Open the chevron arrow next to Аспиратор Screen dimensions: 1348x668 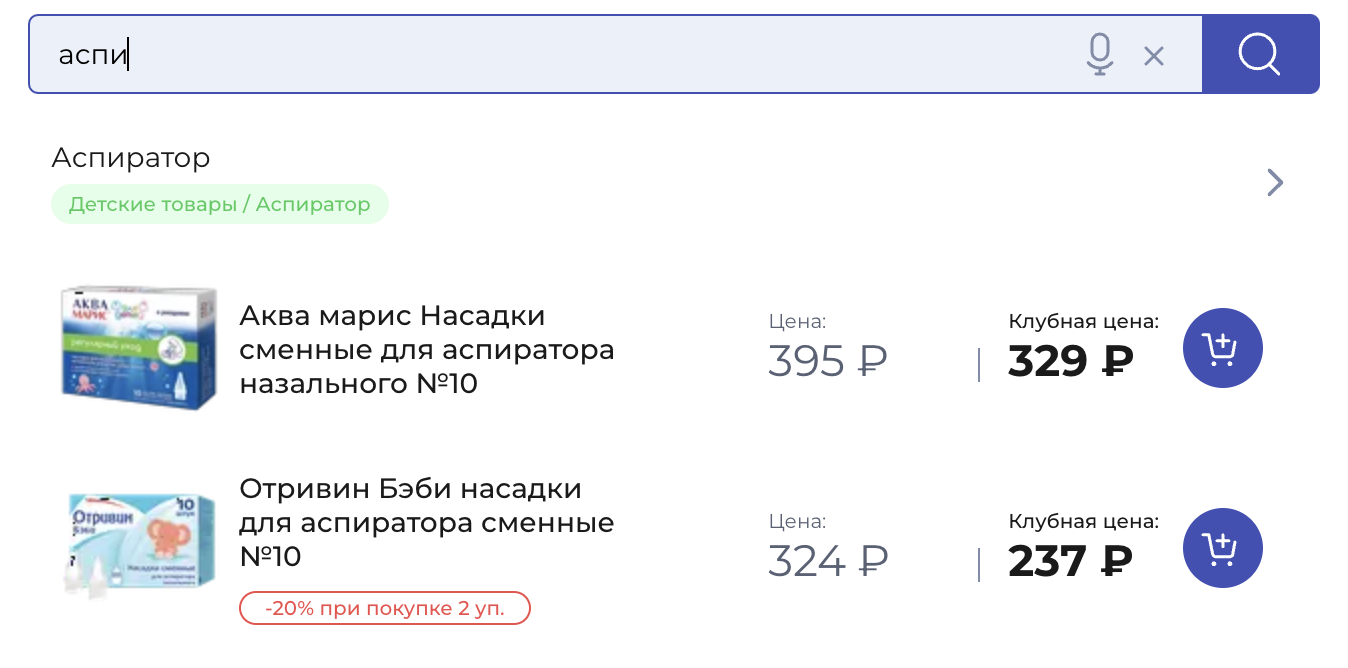[x=1275, y=182]
